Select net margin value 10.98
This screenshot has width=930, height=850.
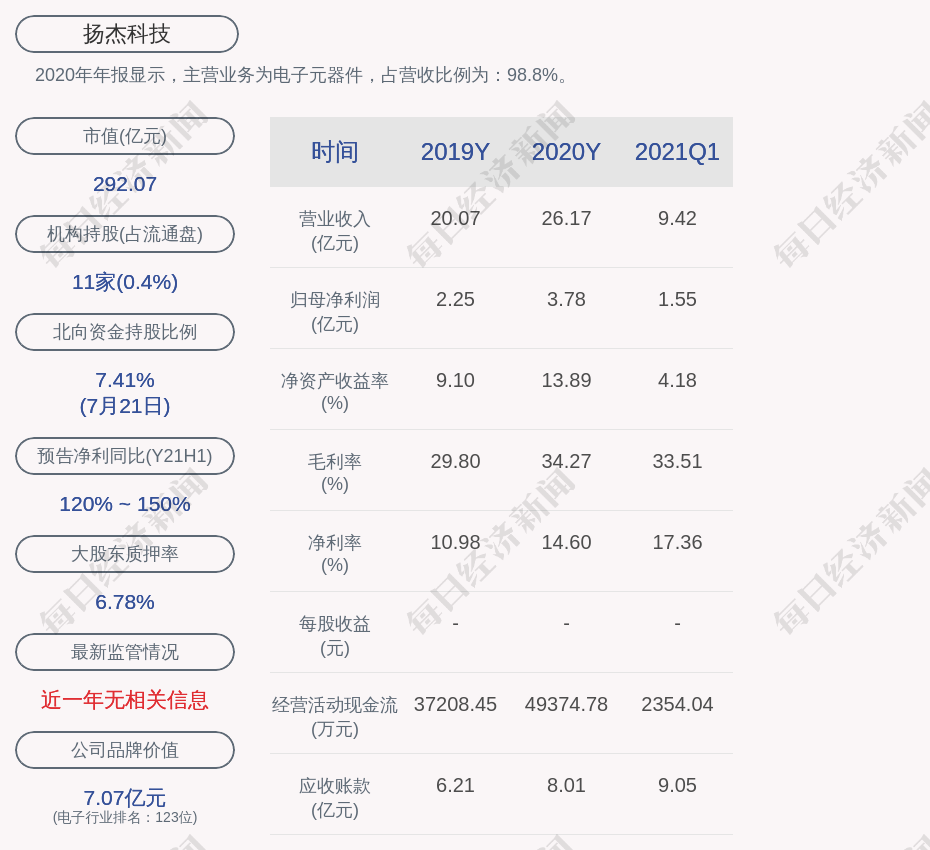455,542
